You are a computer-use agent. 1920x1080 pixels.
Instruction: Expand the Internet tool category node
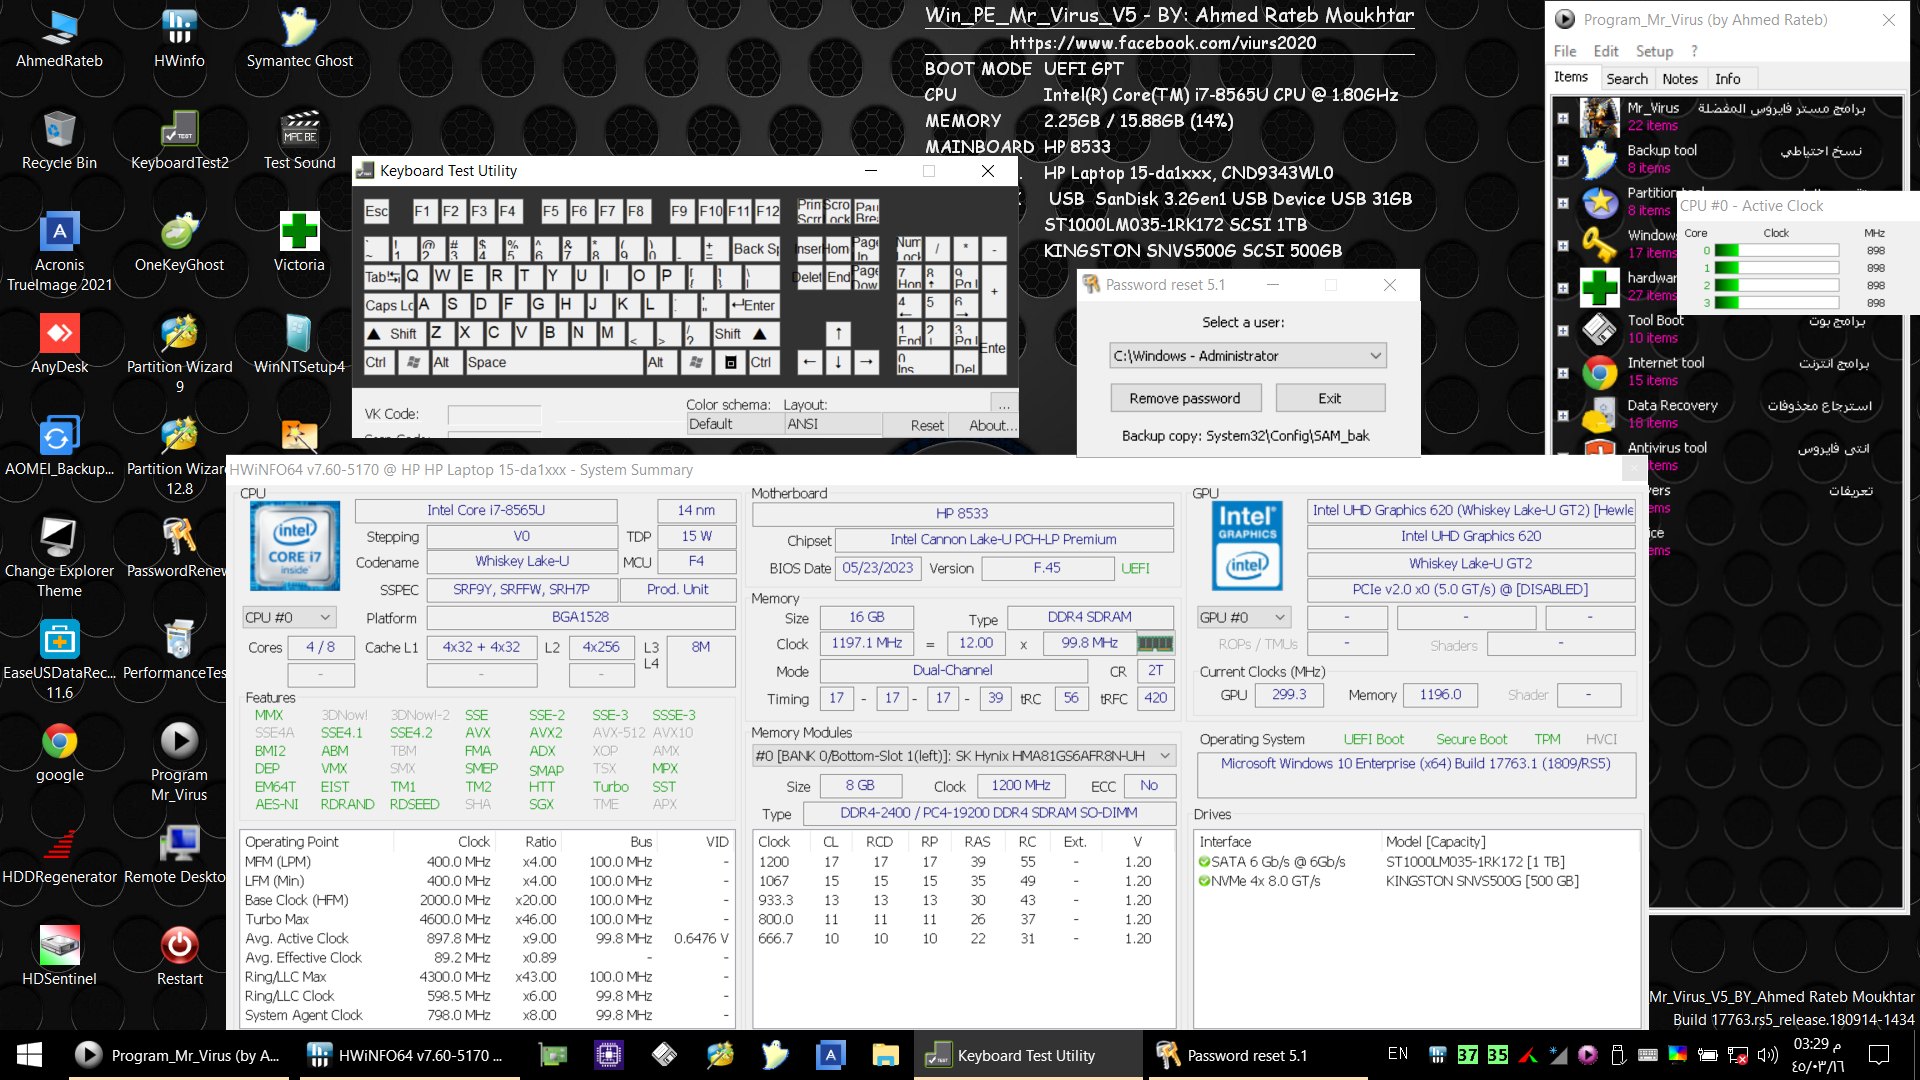pyautogui.click(x=1563, y=373)
